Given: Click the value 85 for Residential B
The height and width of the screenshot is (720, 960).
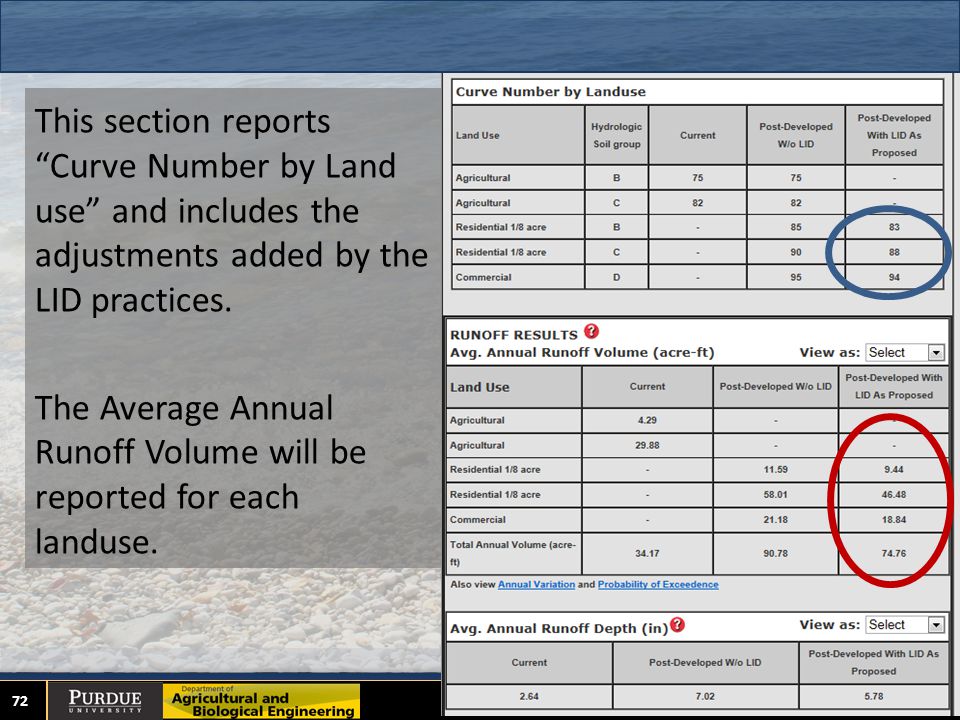Looking at the screenshot, I should 796,227.
